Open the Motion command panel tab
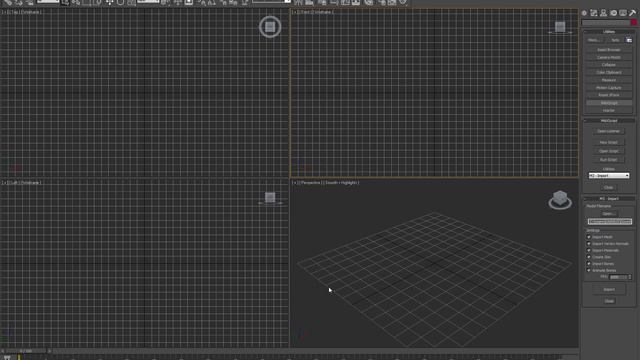Image resolution: width=640 pixels, height=360 pixels. click(613, 13)
